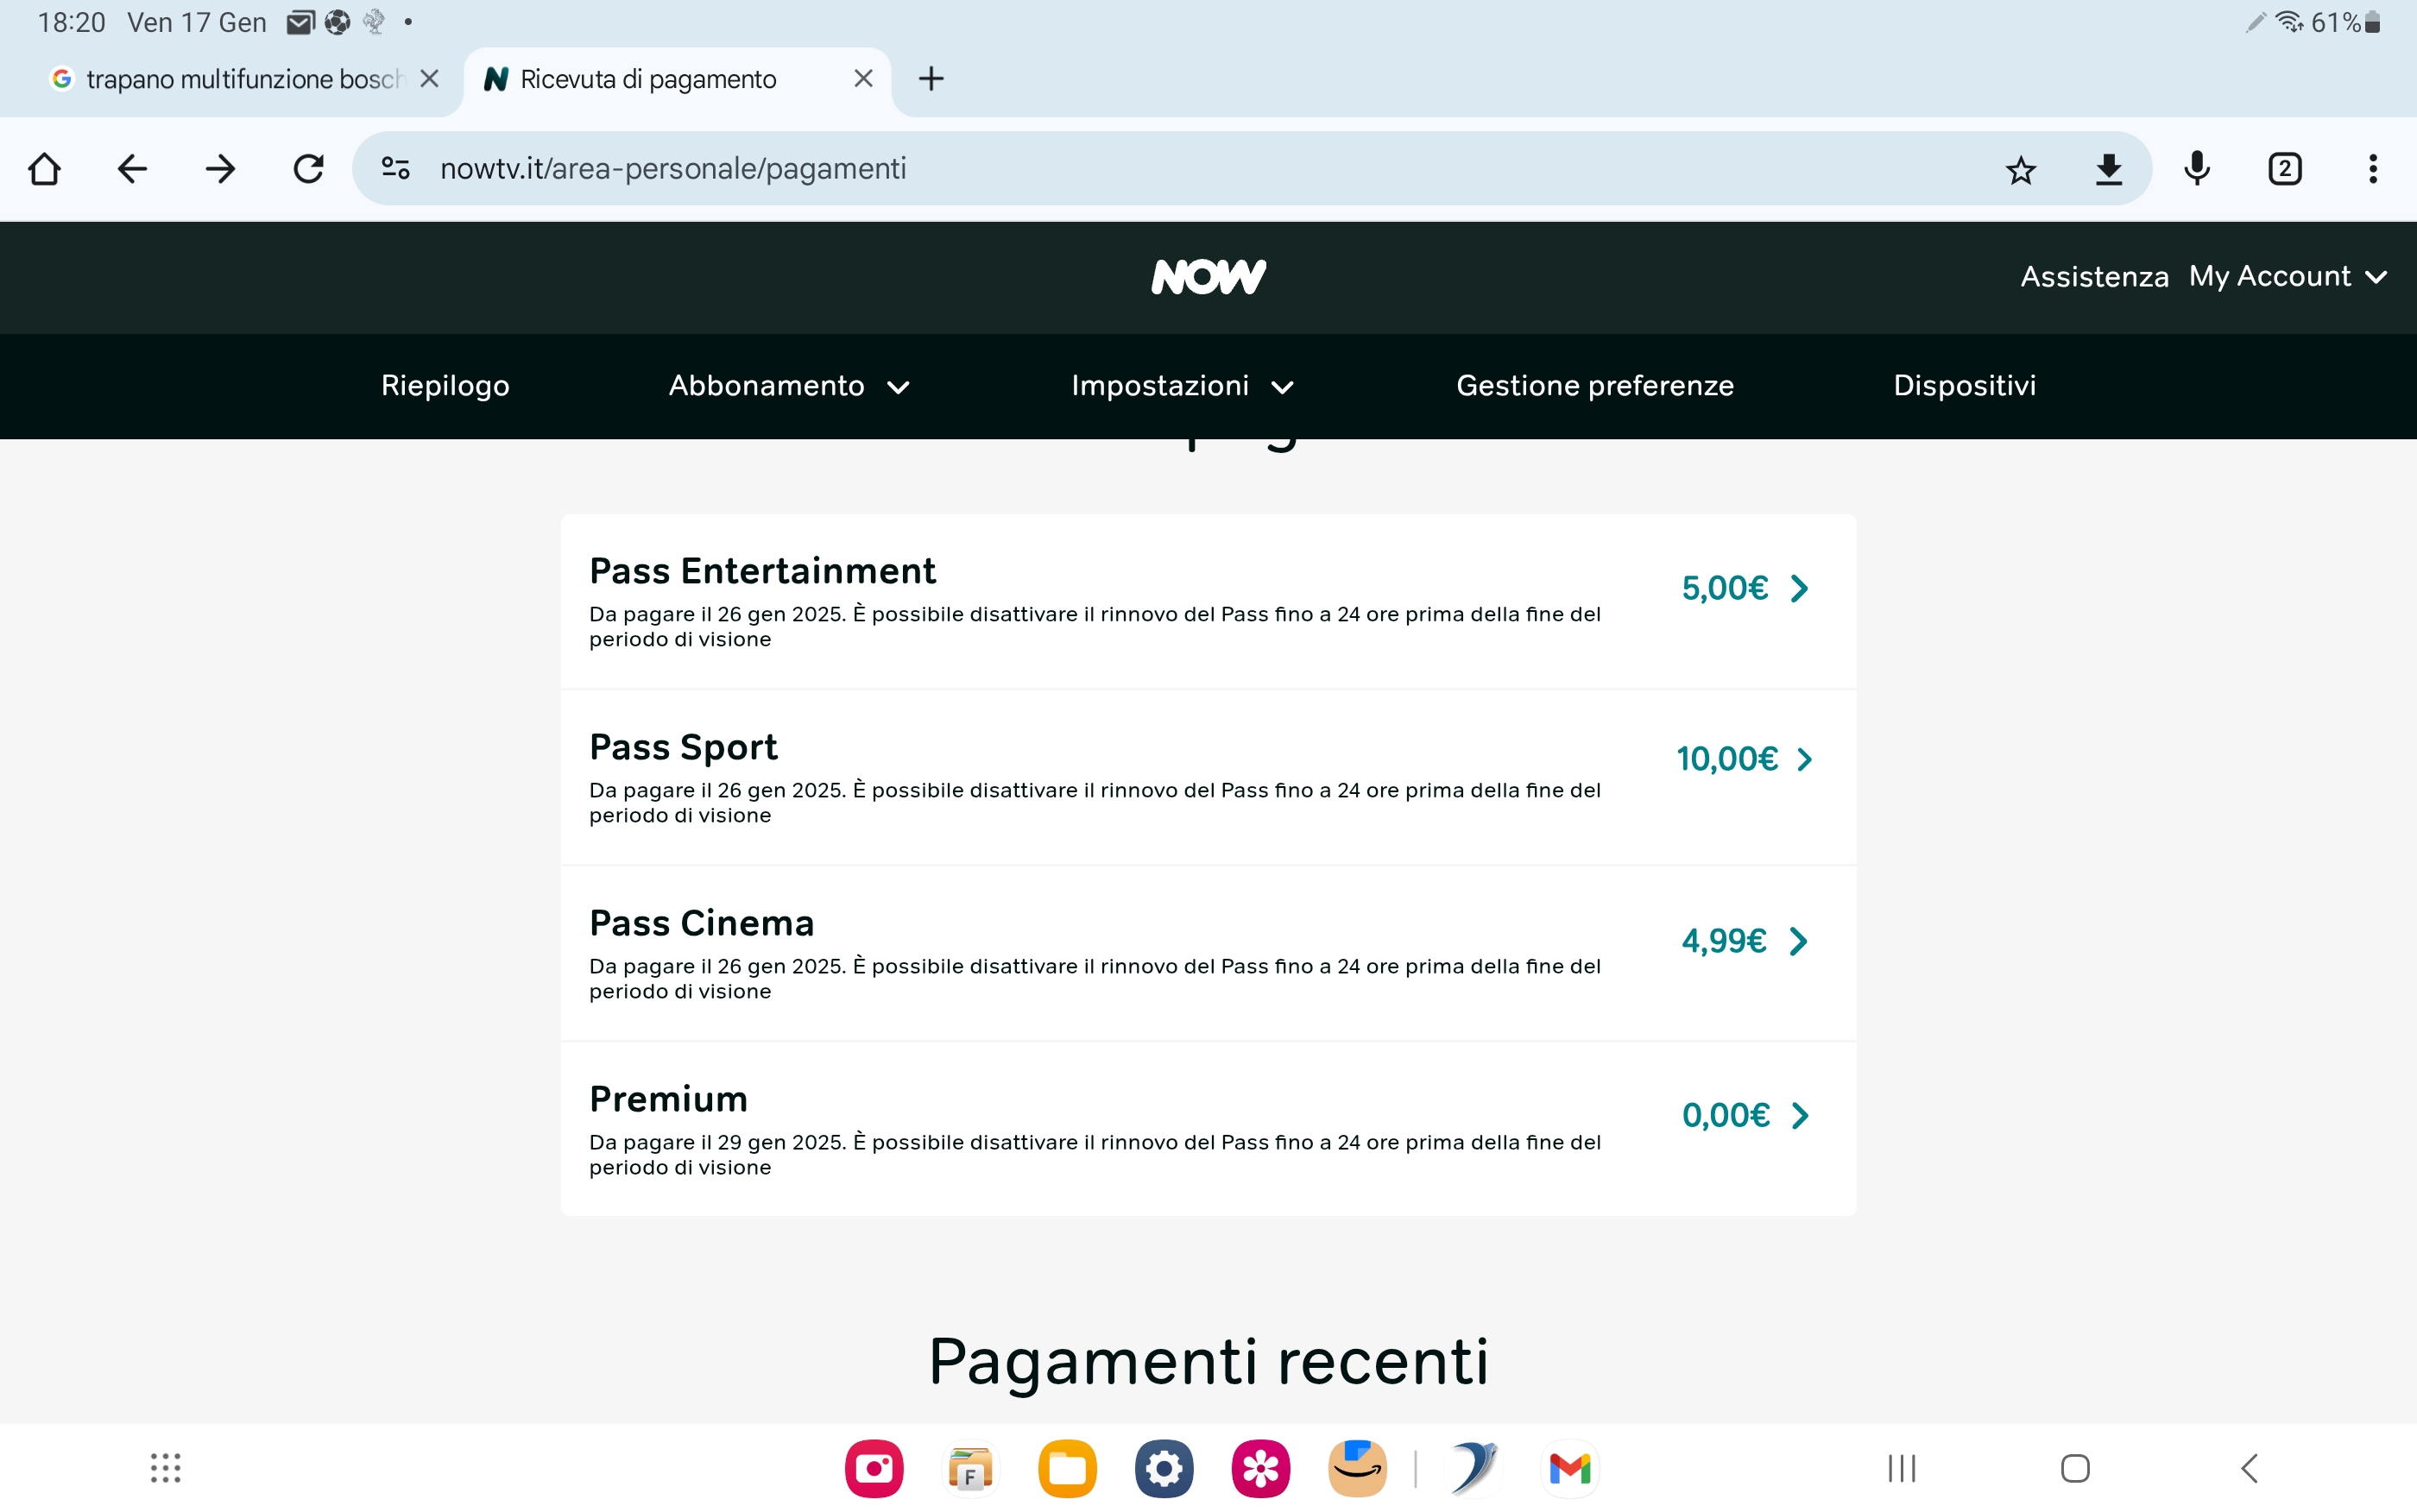Close the trapano multifunzione bosch tab
The image size is (2417, 1512).
[x=429, y=79]
